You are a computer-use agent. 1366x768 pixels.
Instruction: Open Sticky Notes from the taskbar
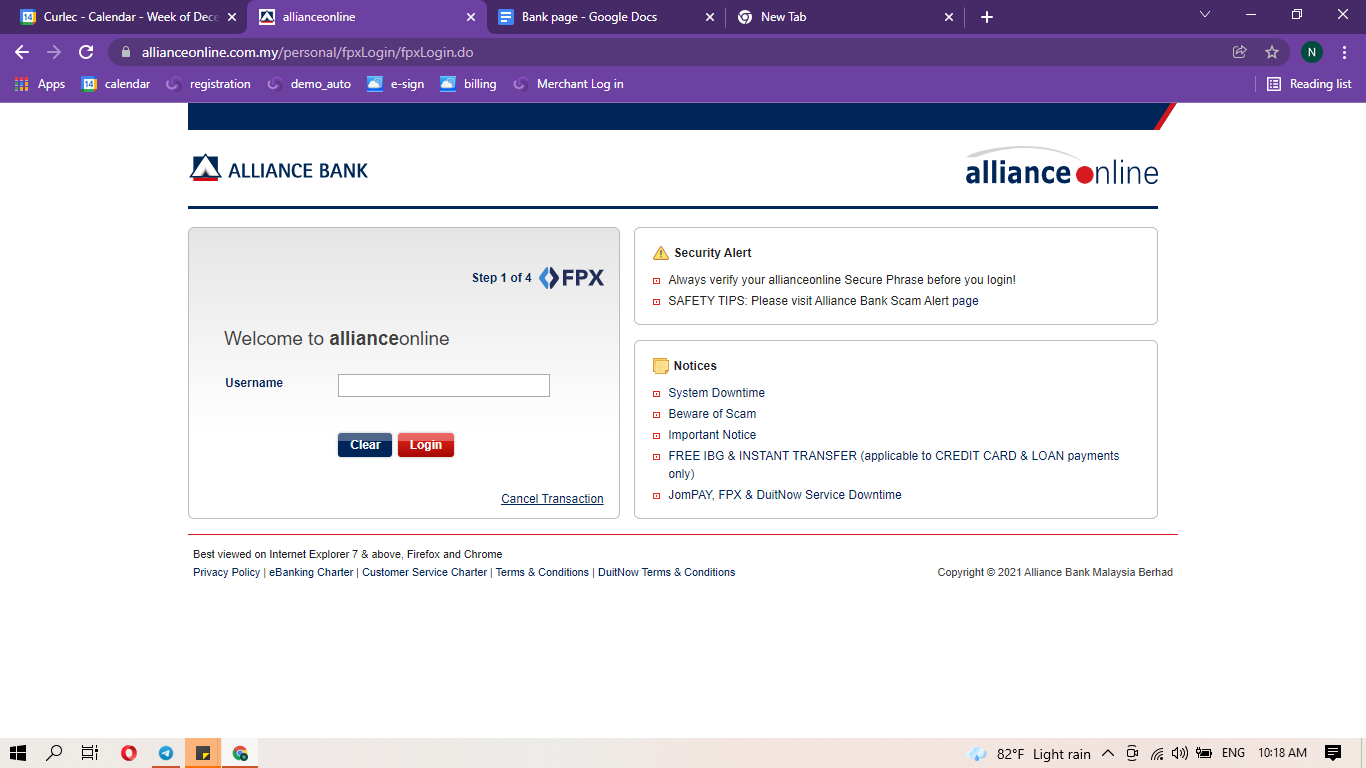coord(203,753)
